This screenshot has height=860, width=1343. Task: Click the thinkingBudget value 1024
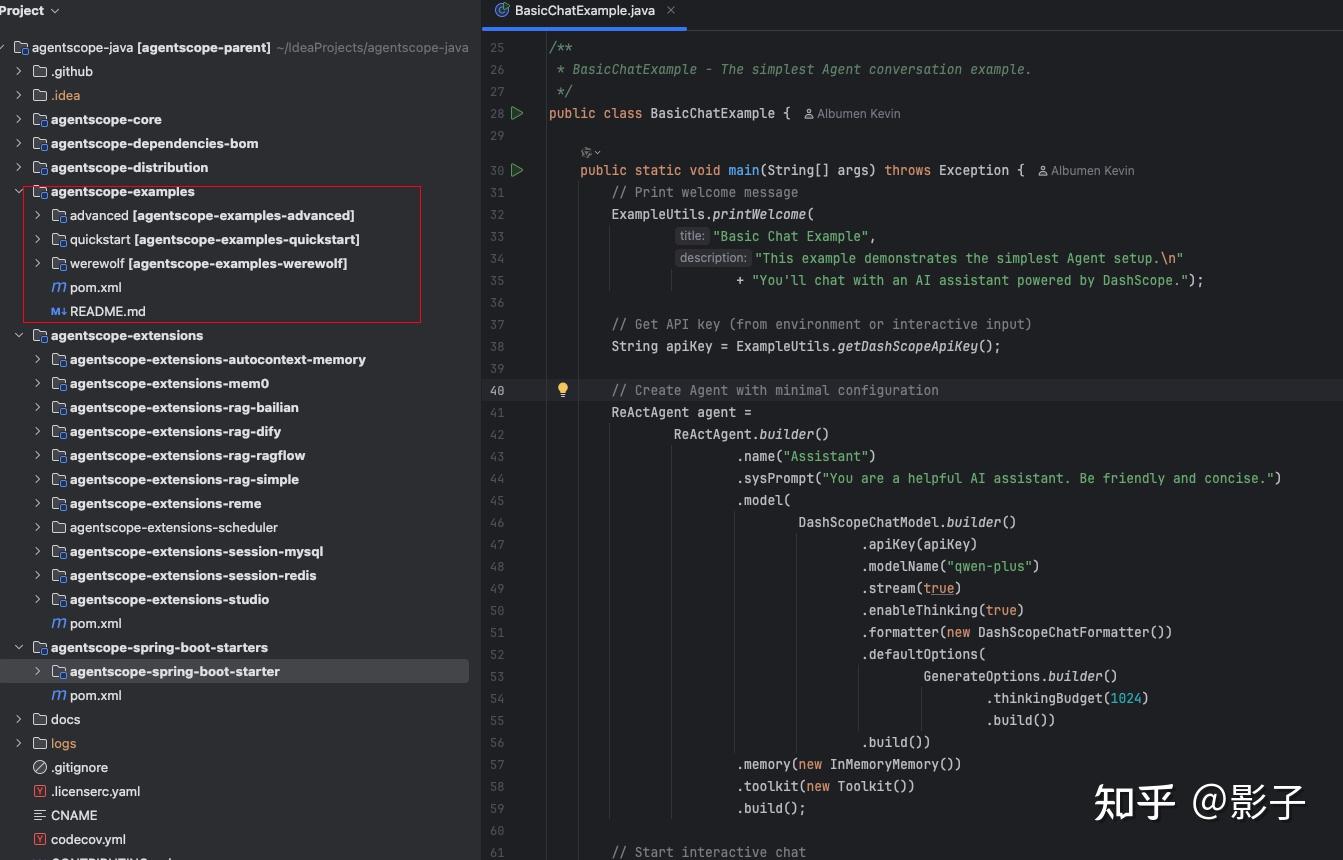point(1125,698)
